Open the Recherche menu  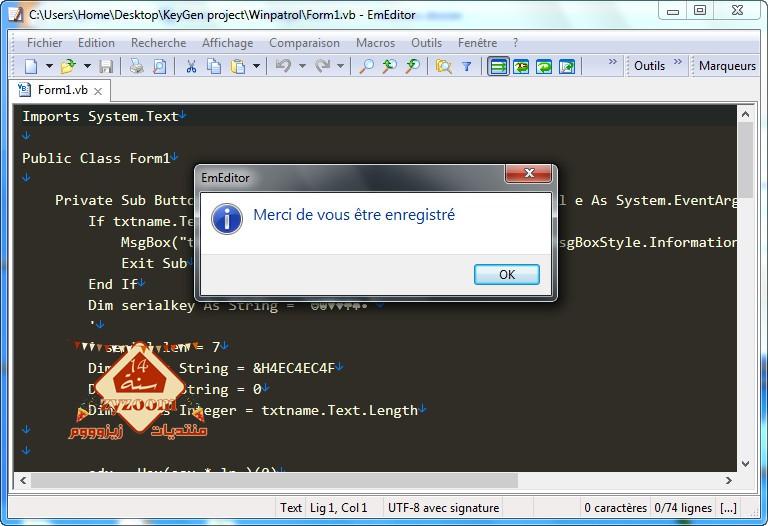(158, 43)
